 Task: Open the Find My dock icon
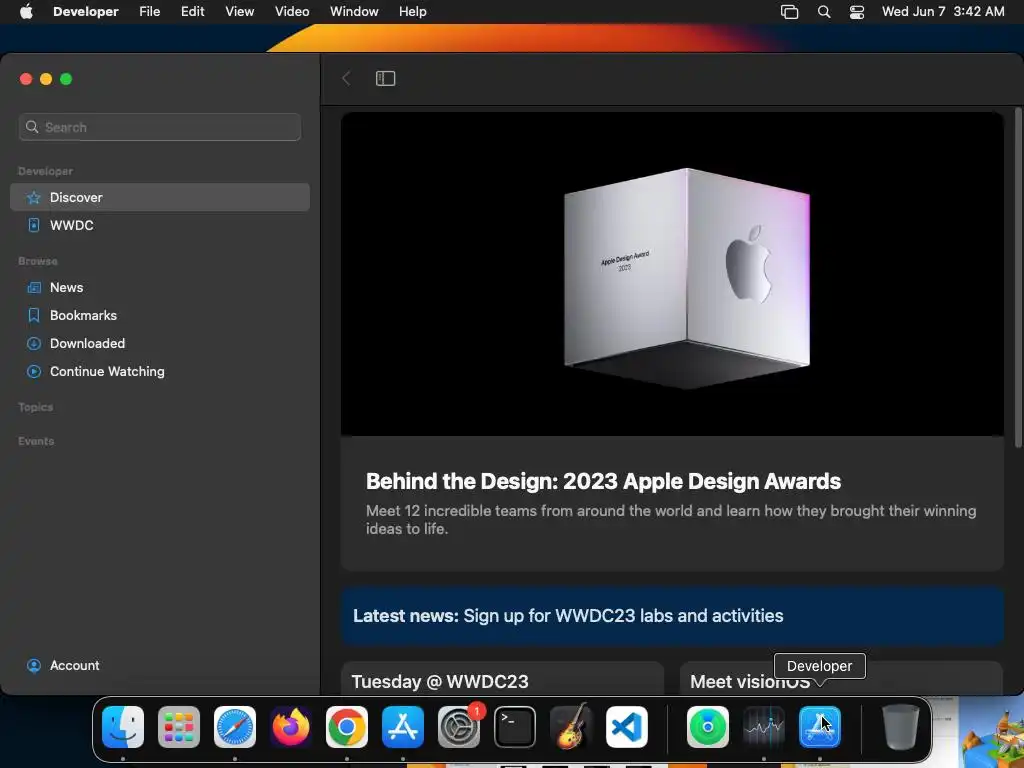tap(708, 727)
